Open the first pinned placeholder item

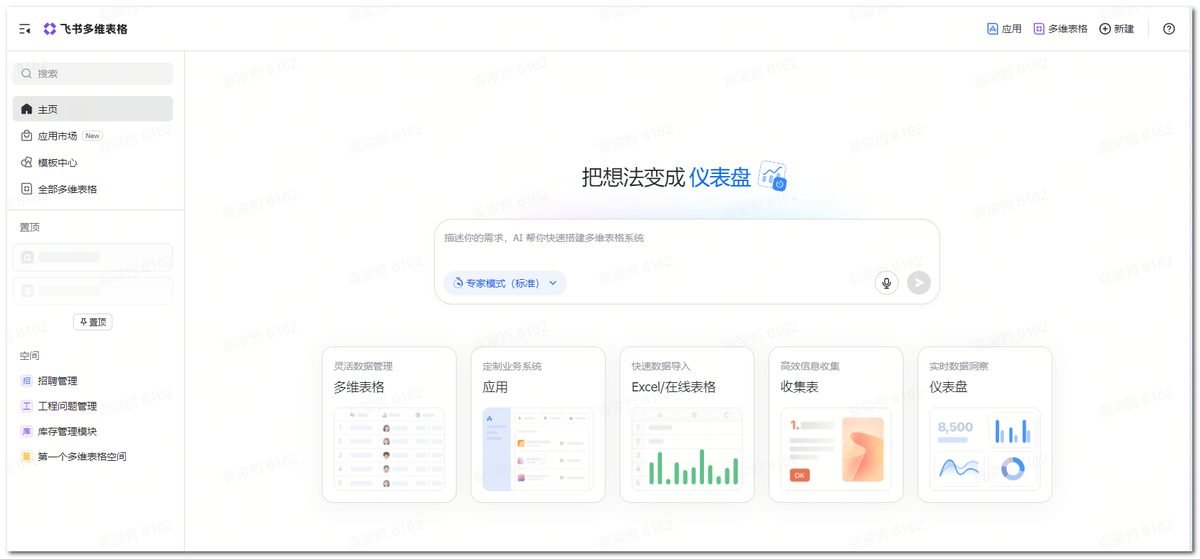[x=92, y=257]
